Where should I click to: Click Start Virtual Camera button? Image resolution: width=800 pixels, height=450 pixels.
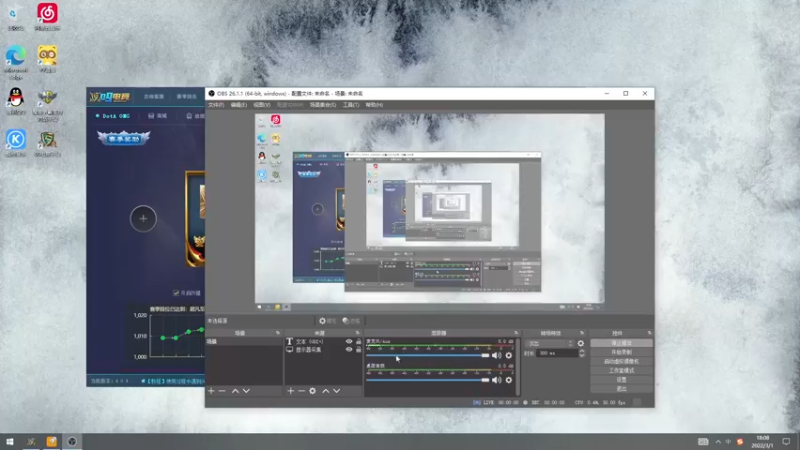pos(621,362)
